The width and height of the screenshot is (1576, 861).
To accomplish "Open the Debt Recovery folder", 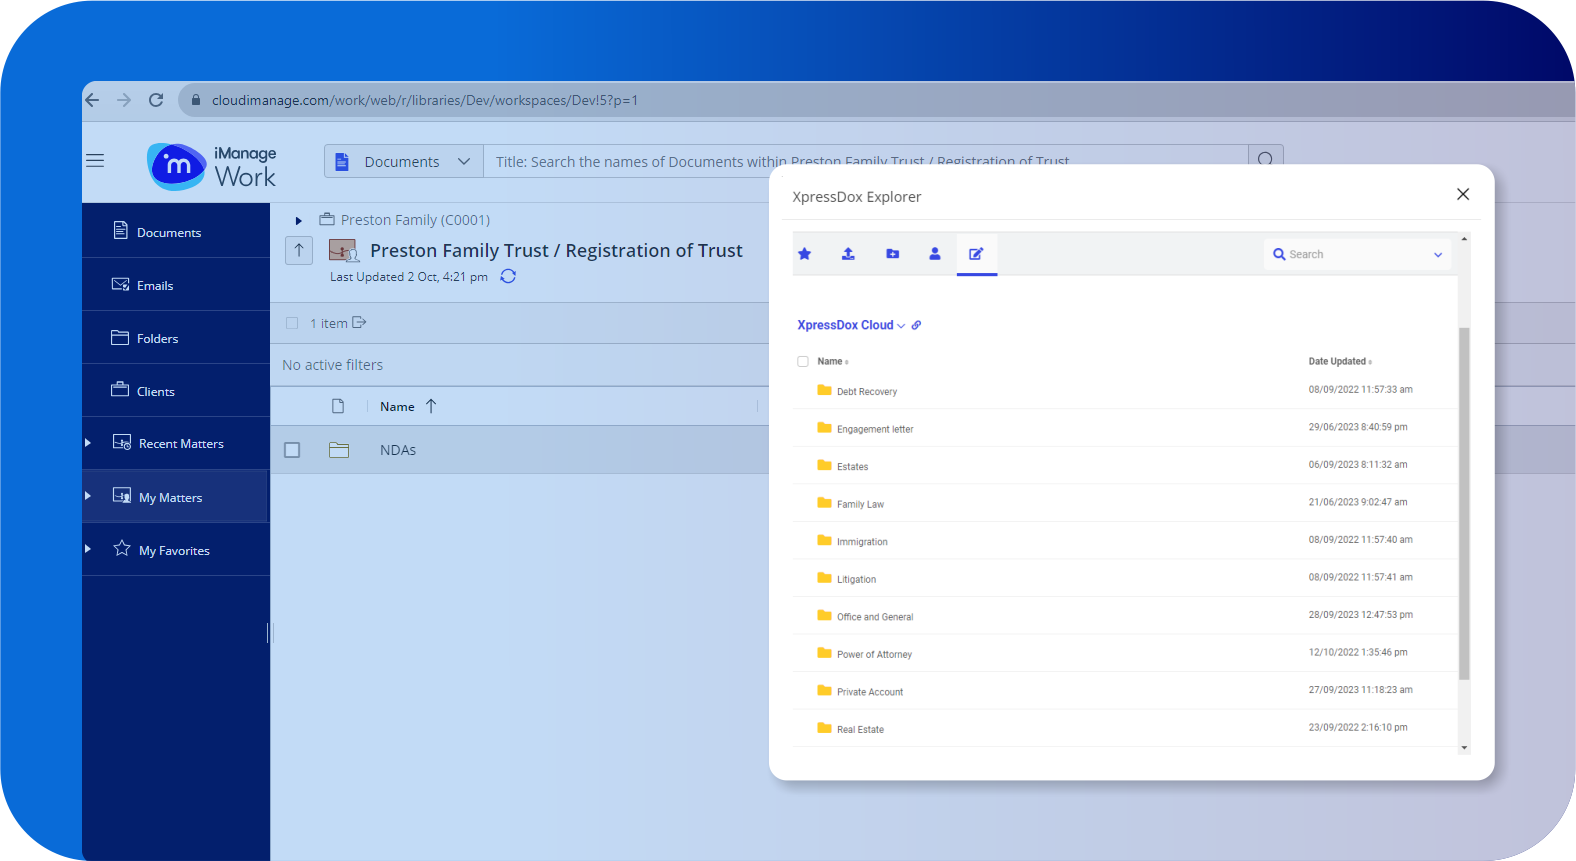I will coord(867,392).
